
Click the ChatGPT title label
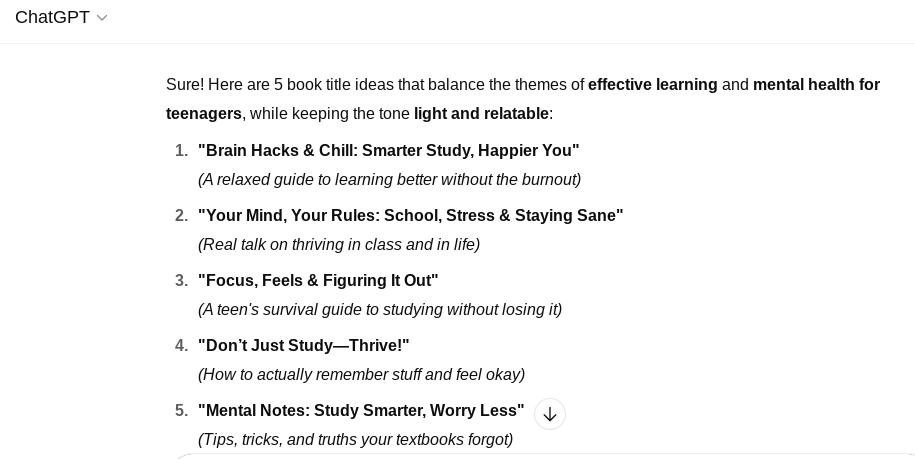pyautogui.click(x=53, y=17)
